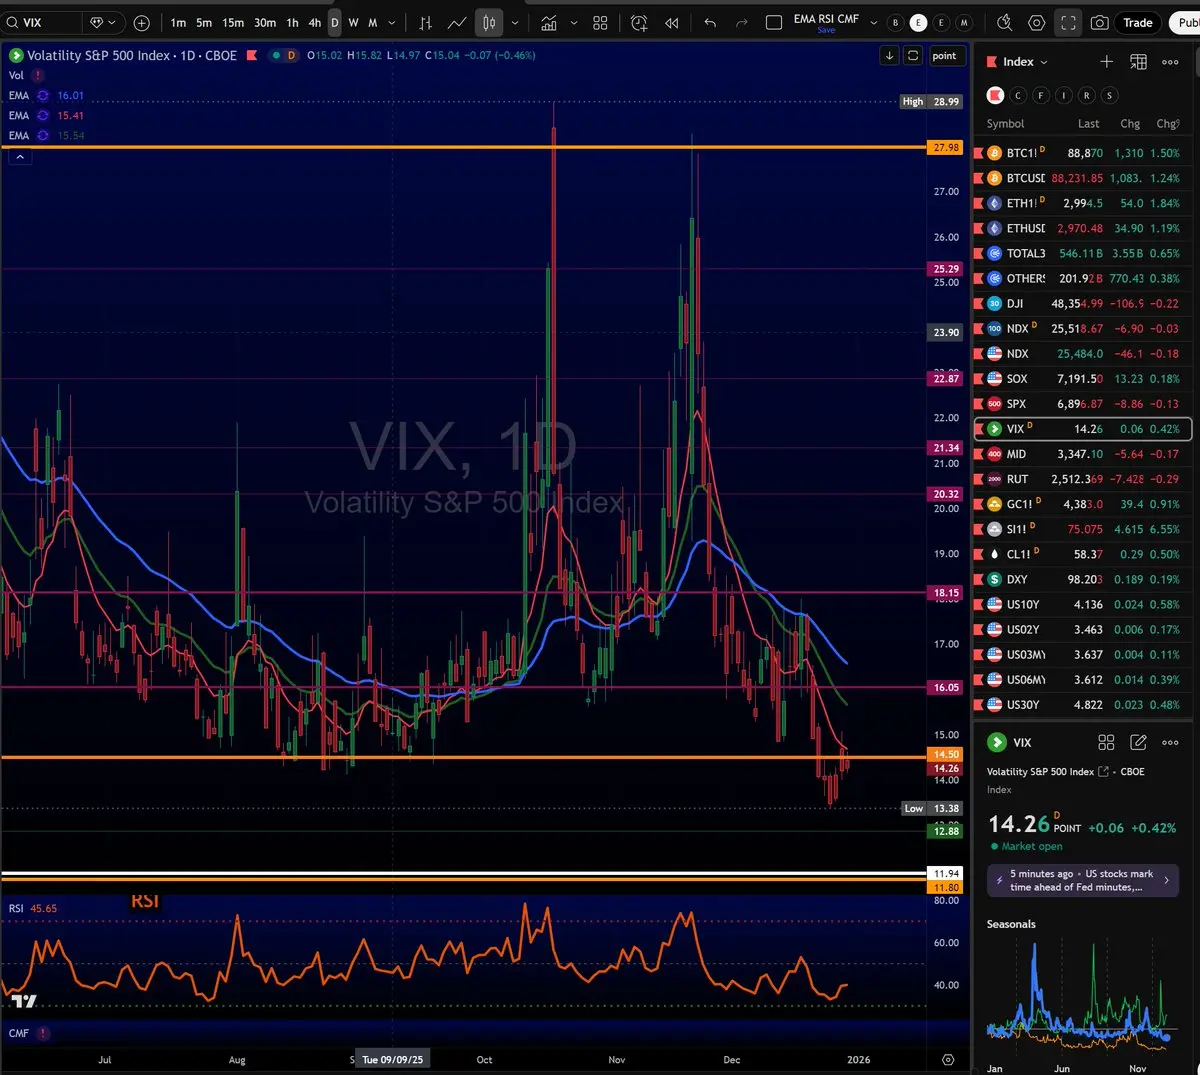Select the D daily timeframe
1200x1075 pixels.
335,22
